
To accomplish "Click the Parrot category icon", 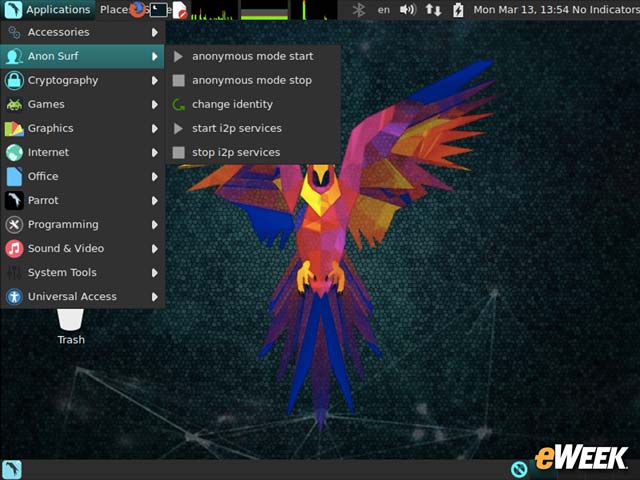I will (14, 200).
